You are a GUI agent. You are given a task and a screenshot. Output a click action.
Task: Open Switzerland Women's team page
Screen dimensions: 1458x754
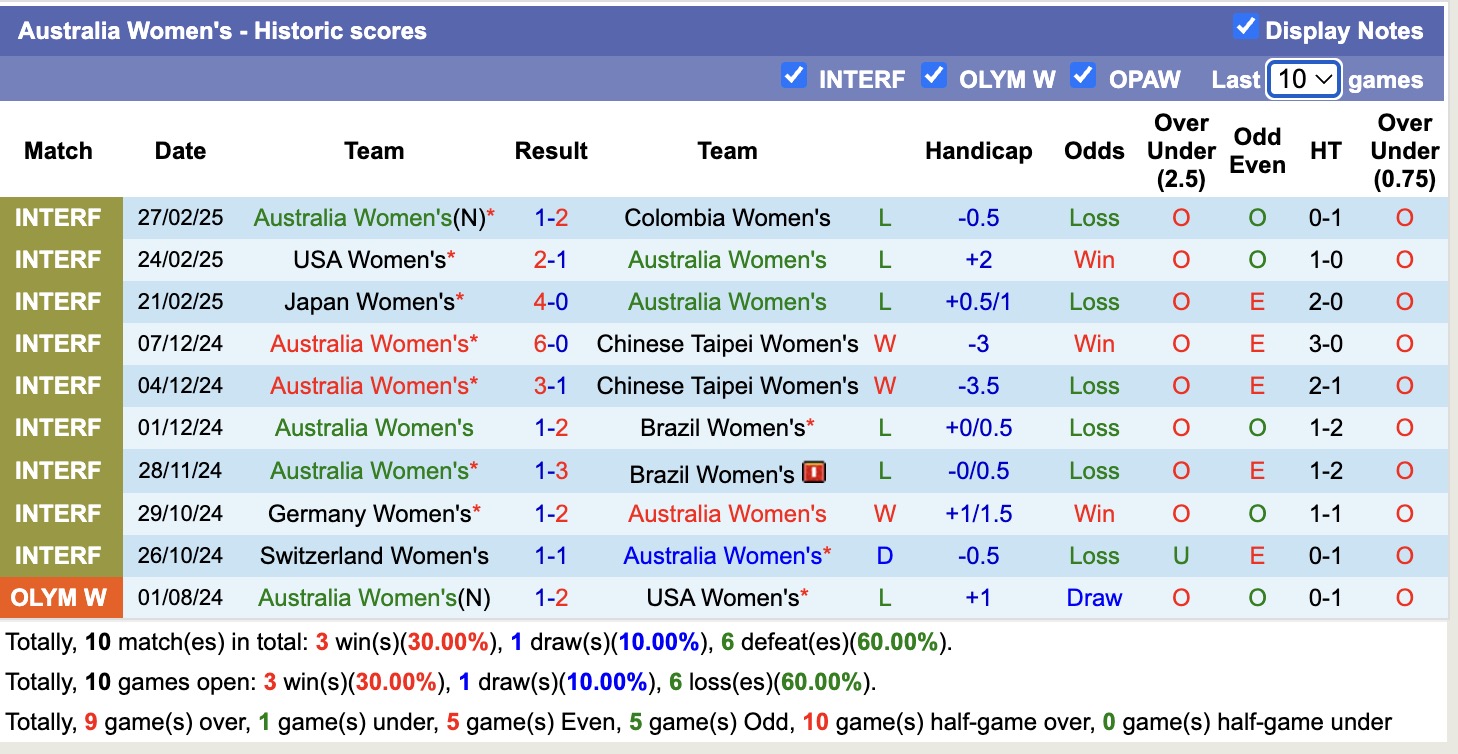coord(374,556)
